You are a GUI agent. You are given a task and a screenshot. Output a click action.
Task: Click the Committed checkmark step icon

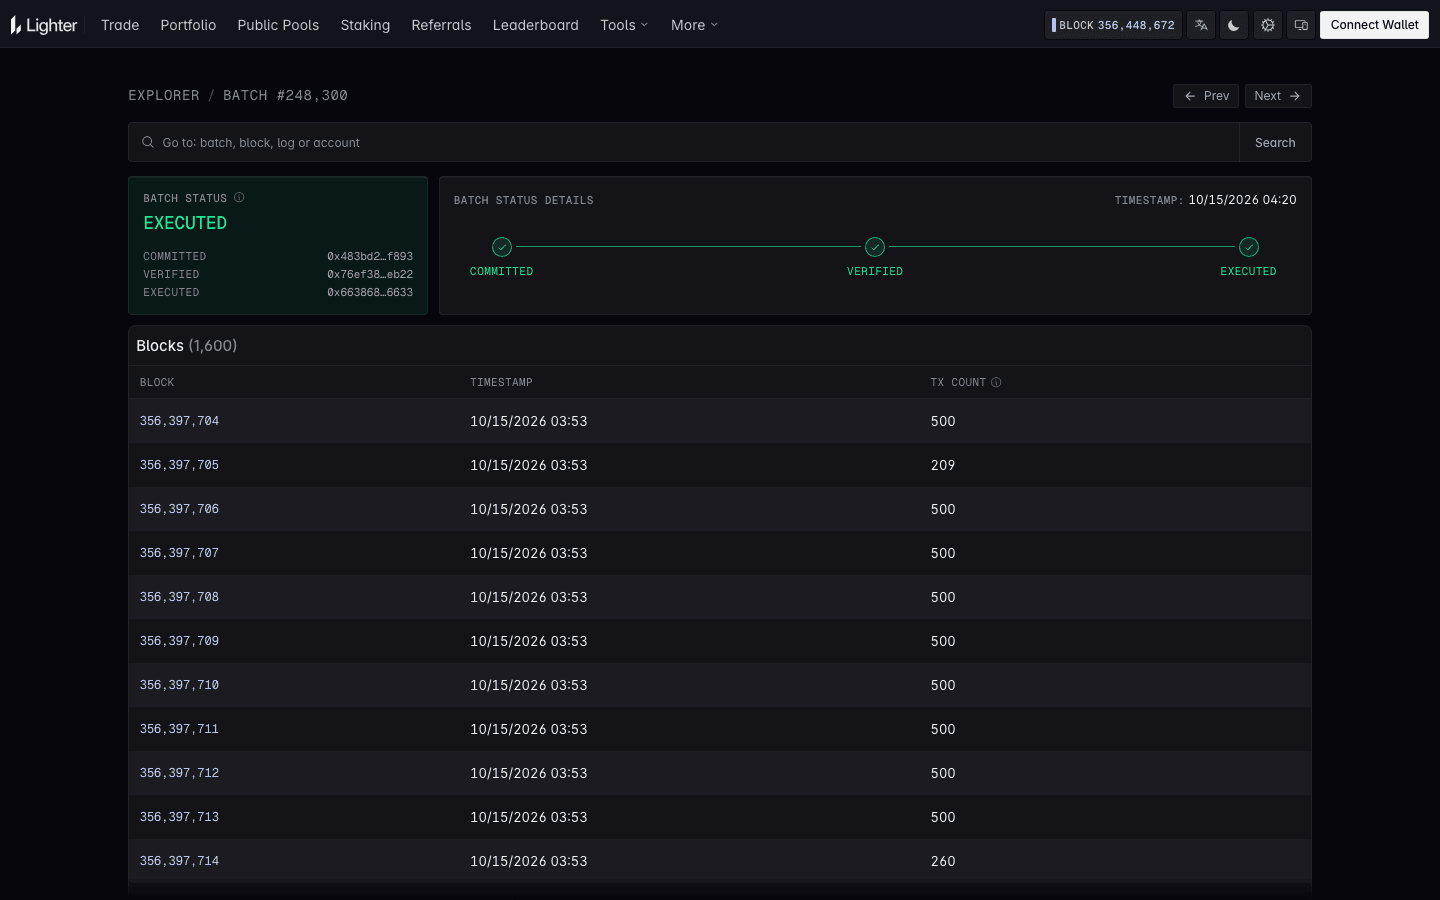502,247
